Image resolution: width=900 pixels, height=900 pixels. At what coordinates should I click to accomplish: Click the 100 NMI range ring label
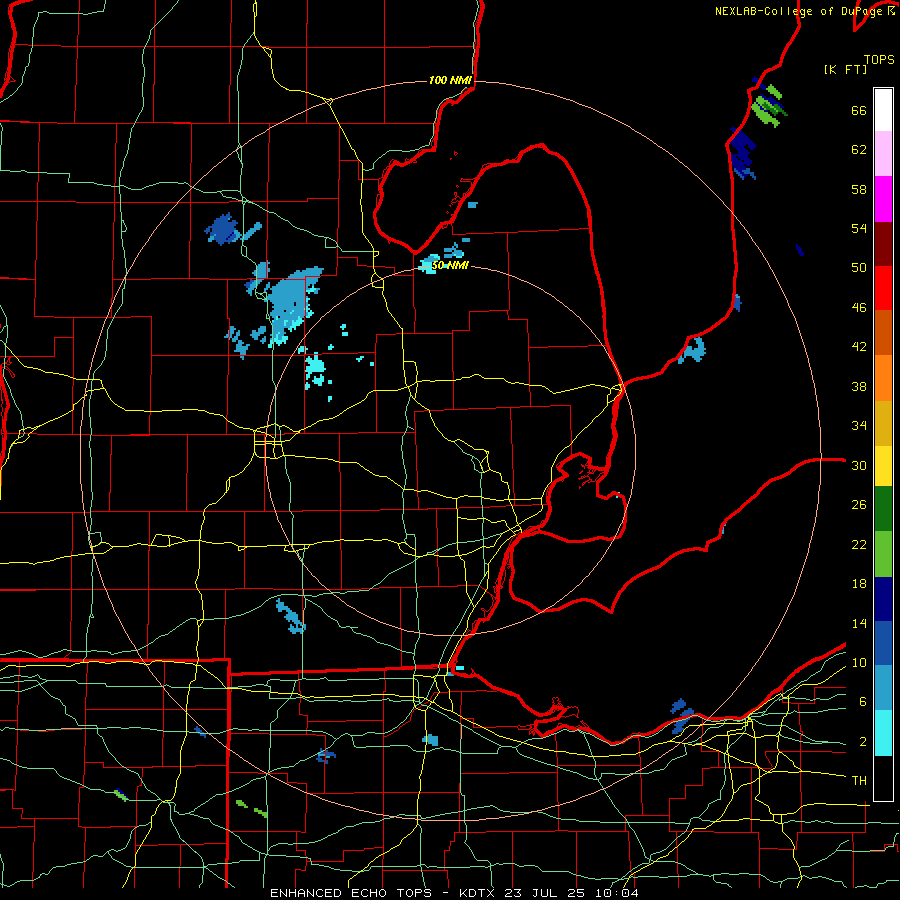[450, 80]
